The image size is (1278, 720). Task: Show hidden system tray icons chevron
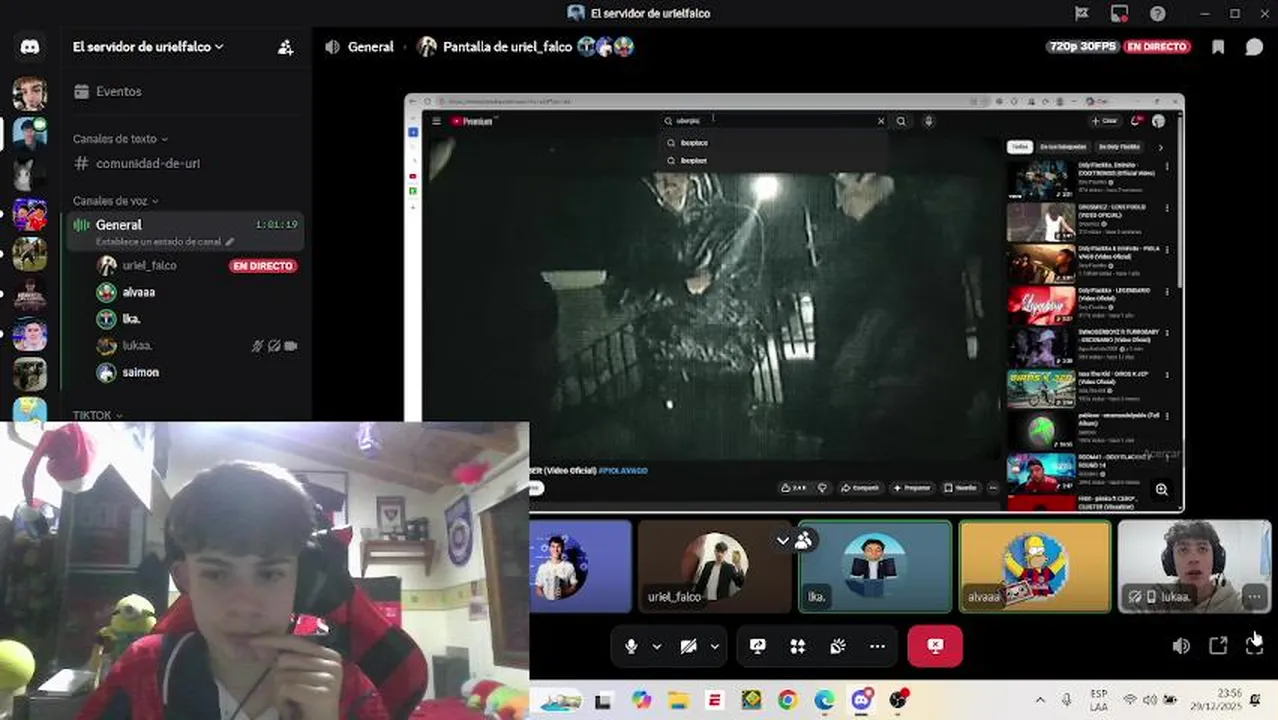tap(1040, 701)
